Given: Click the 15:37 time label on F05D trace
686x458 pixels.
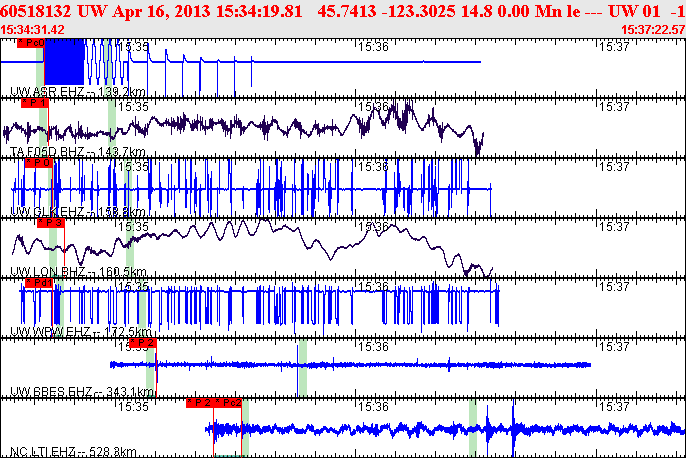Looking at the screenshot, I should 614,107.
